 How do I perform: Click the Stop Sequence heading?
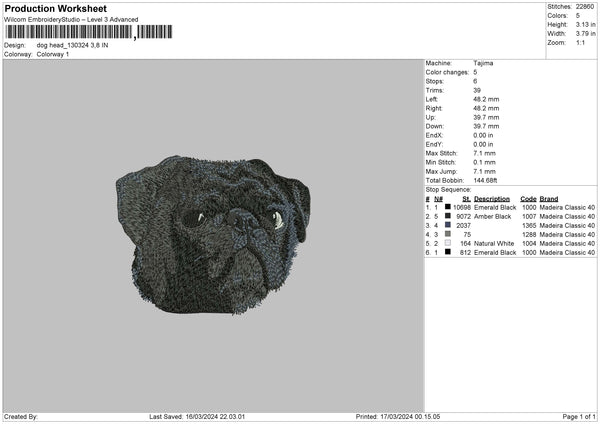click(448, 188)
